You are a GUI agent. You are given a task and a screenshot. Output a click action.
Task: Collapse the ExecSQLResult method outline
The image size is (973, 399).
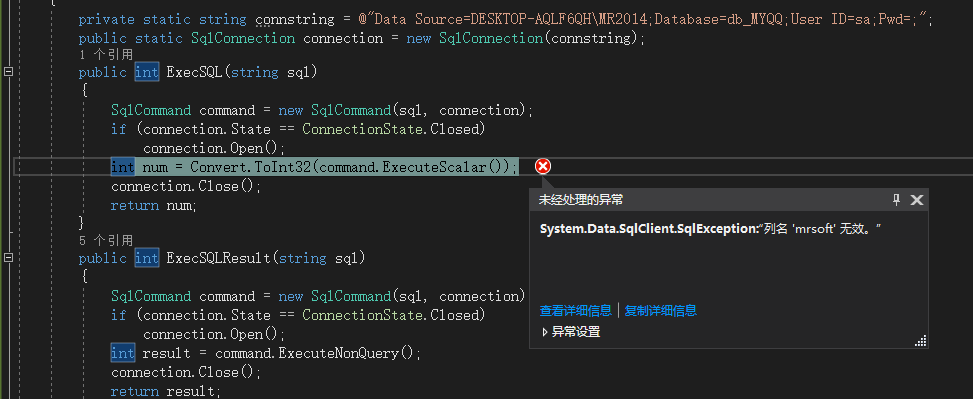[x=8, y=258]
